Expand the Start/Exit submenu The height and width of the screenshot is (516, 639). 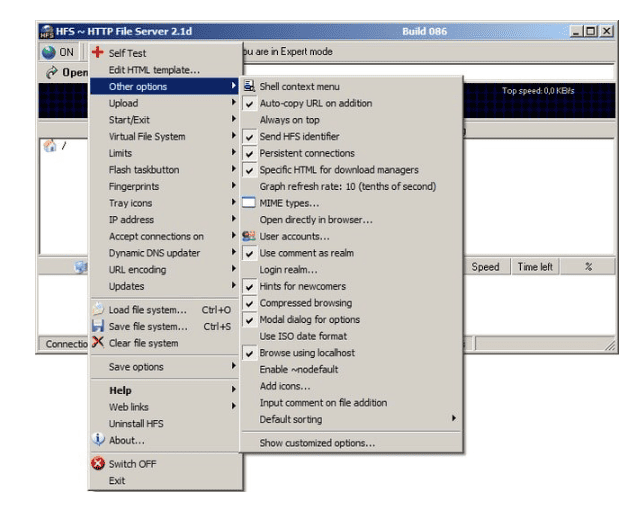tap(164, 120)
